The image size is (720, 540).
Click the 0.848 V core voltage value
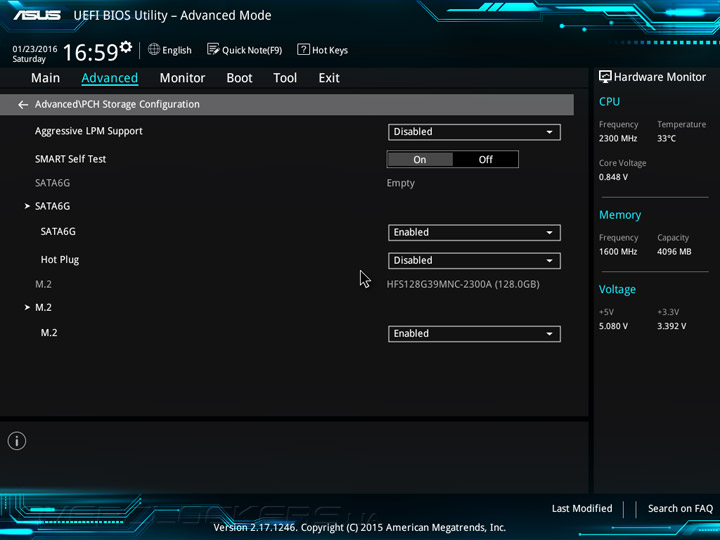[613, 177]
